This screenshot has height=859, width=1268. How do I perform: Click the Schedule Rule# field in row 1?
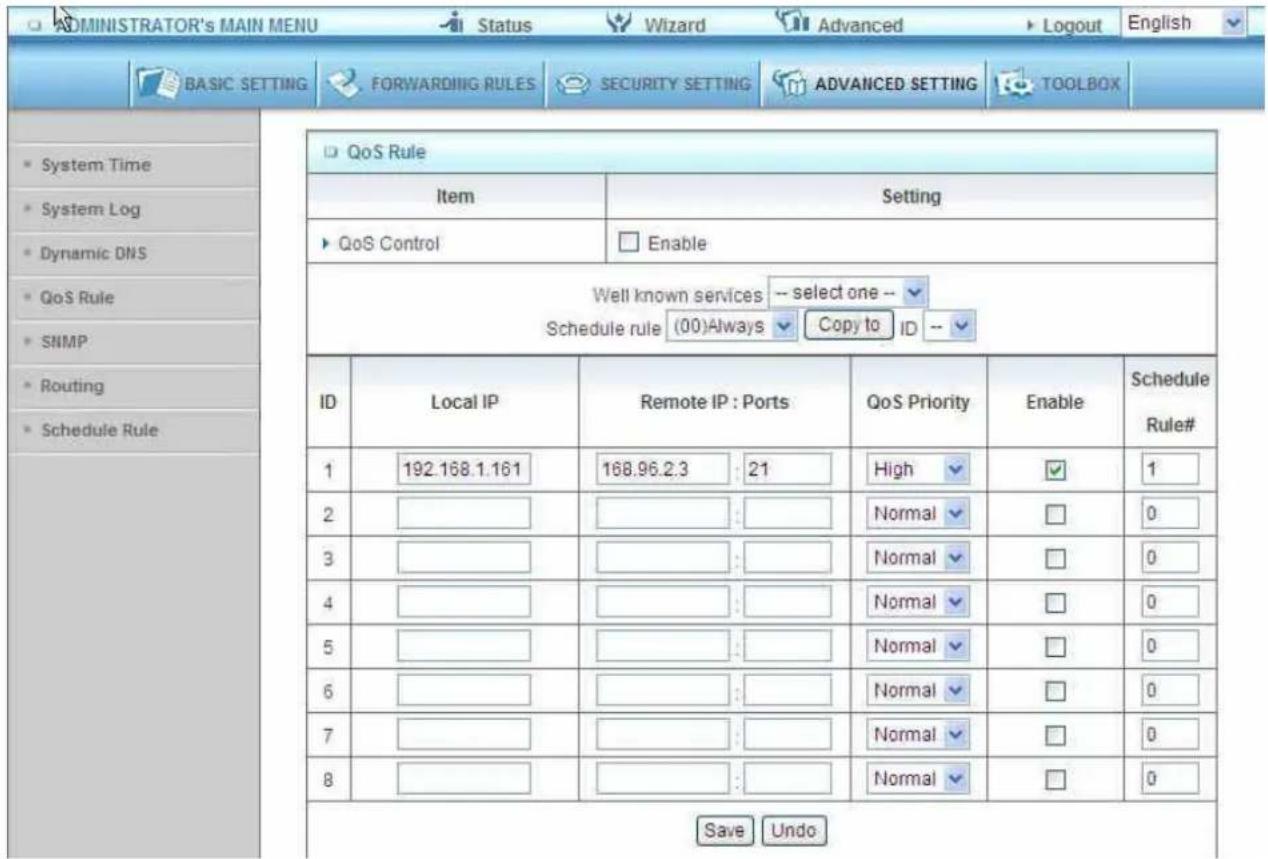(x=1170, y=469)
